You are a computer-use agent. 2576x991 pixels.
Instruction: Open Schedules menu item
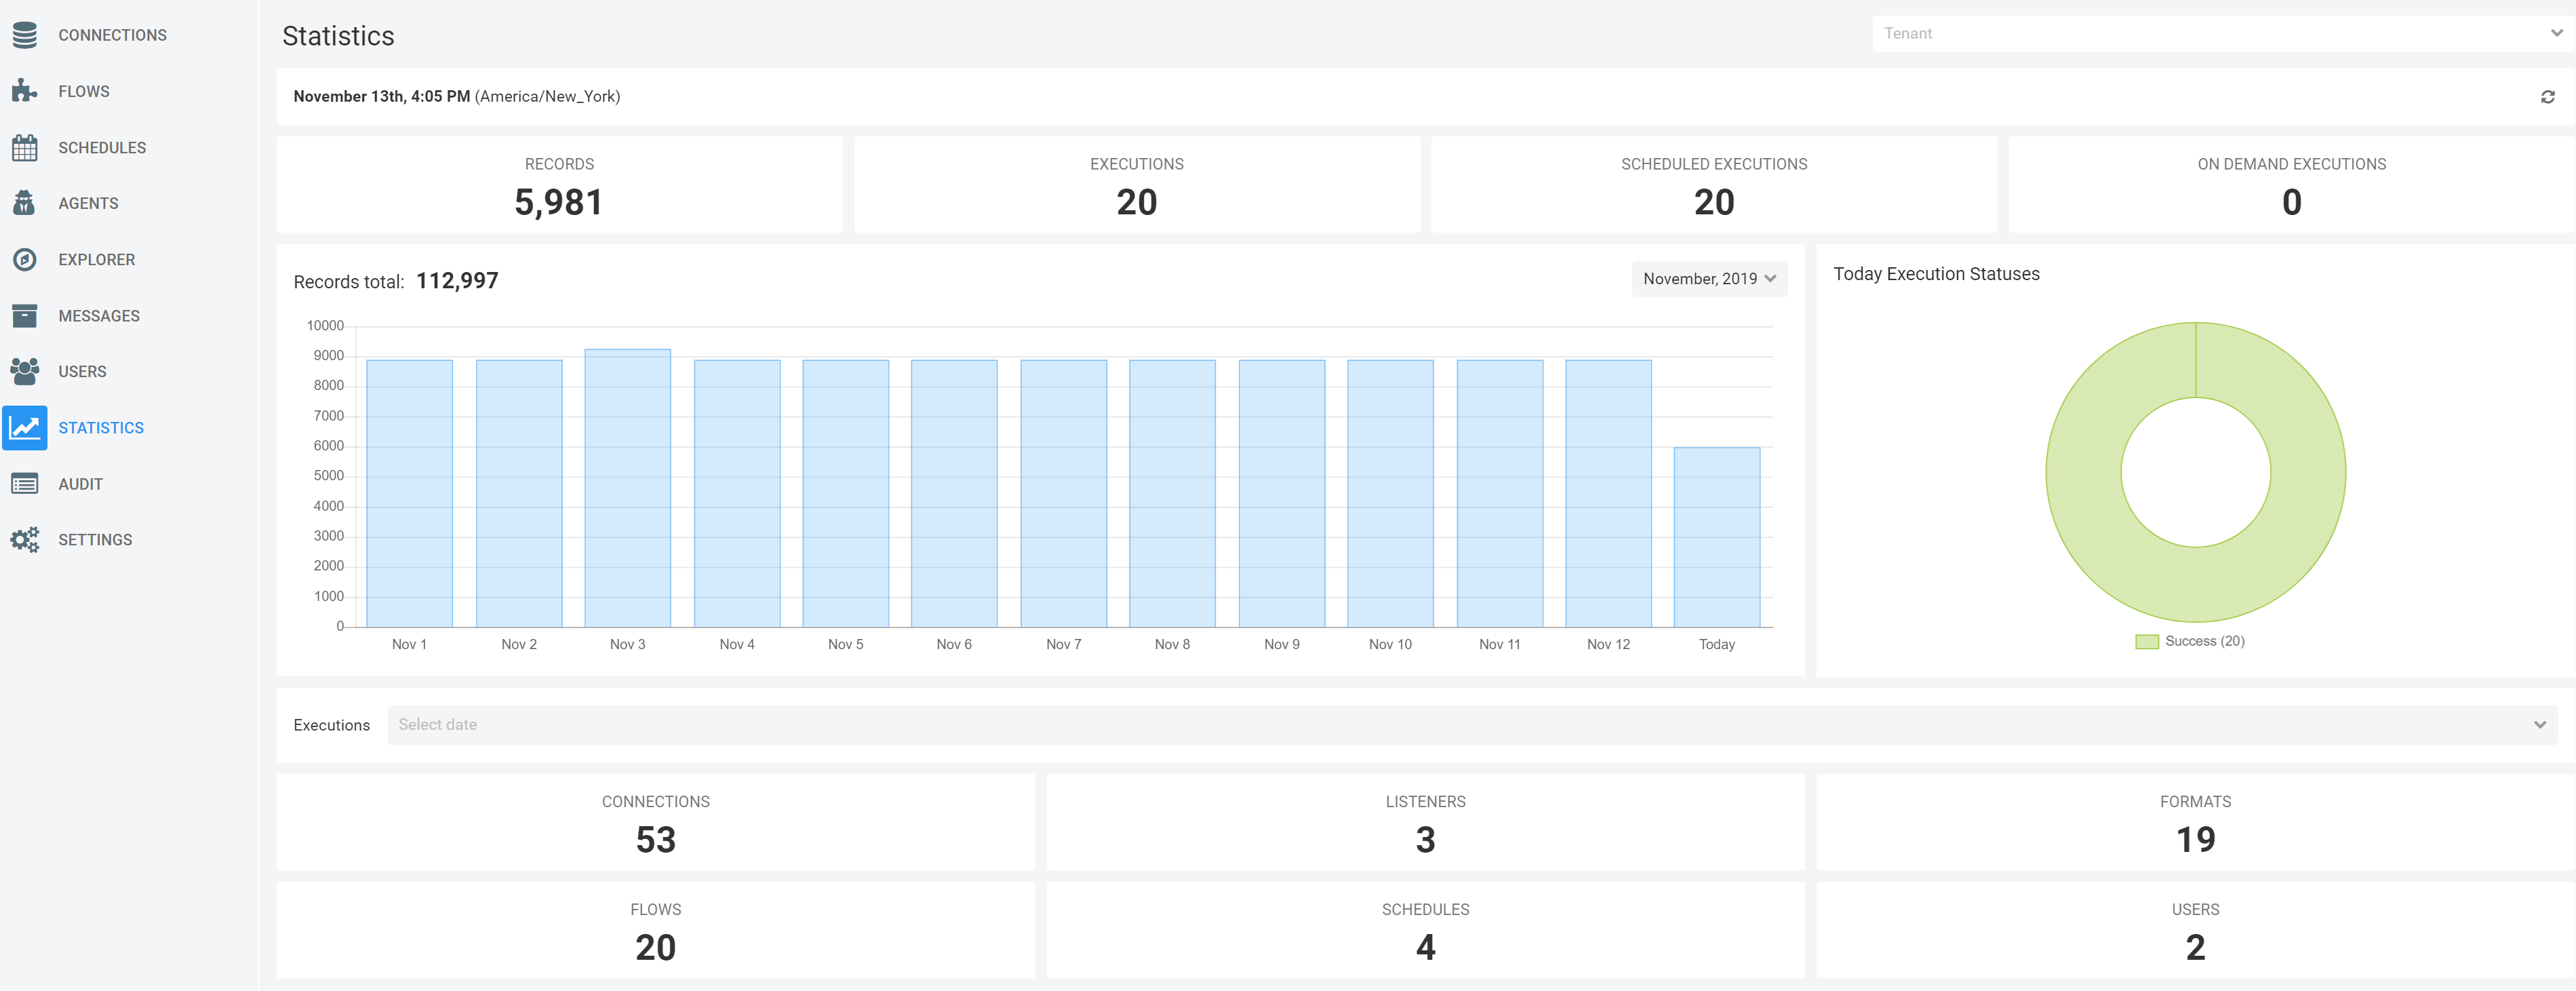click(102, 147)
